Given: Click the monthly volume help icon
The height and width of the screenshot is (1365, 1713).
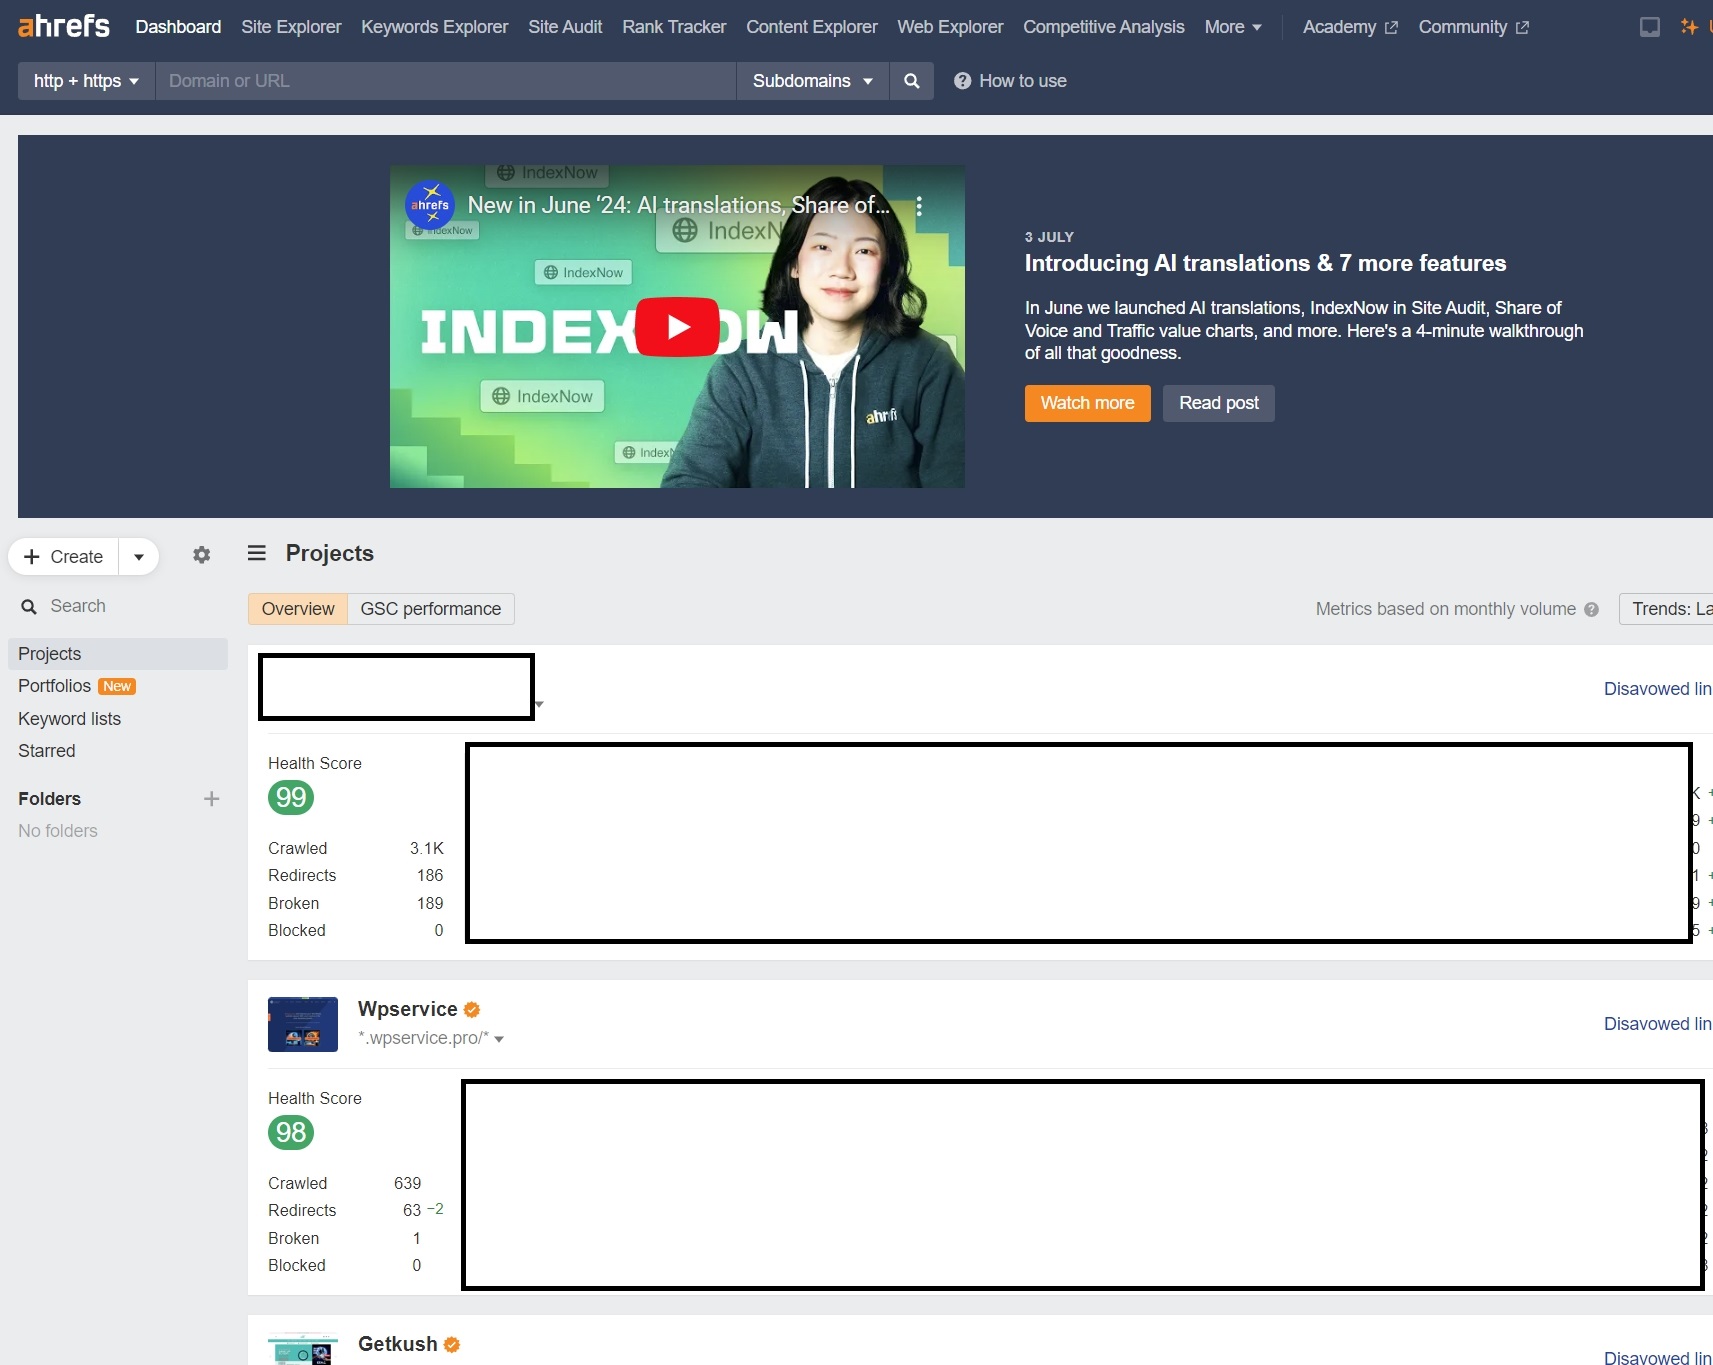Looking at the screenshot, I should pos(1591,610).
